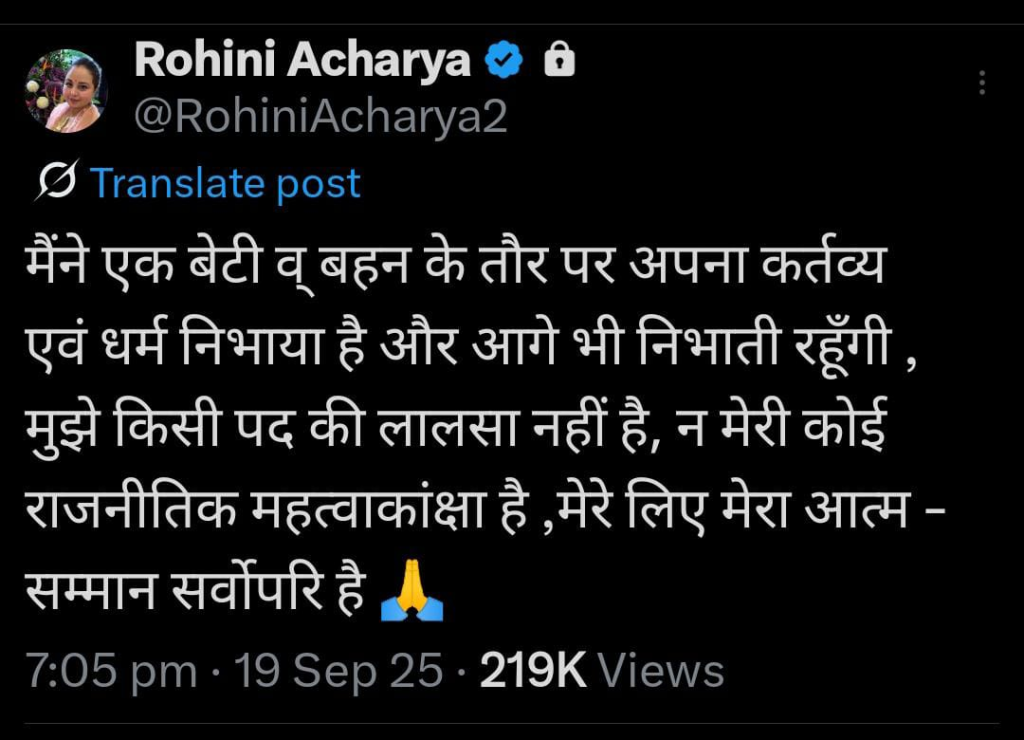Click the 19 Sep 25 date
Image resolution: width=1024 pixels, height=740 pixels.
pos(338,671)
